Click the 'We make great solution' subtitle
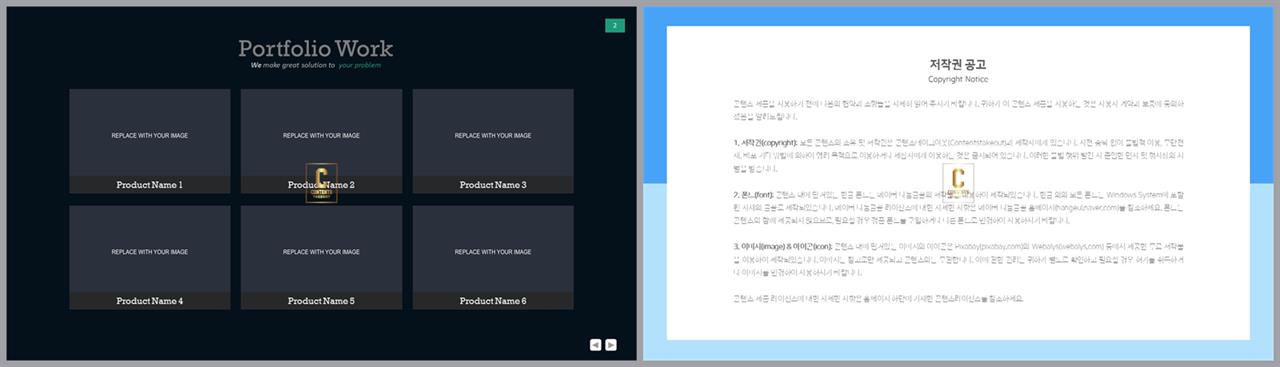Screen dimensions: 1280x367 [x=316, y=65]
